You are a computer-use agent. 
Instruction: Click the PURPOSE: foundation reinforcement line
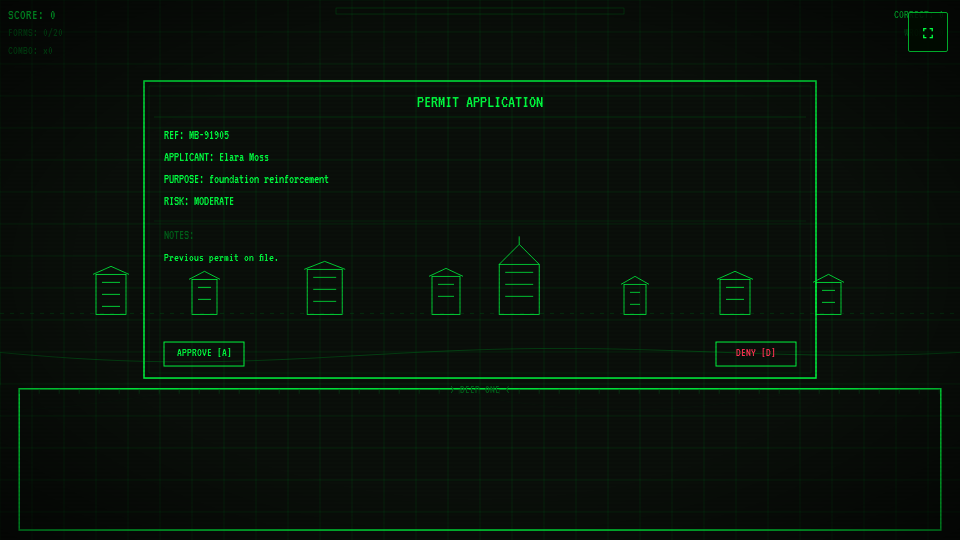point(246,179)
